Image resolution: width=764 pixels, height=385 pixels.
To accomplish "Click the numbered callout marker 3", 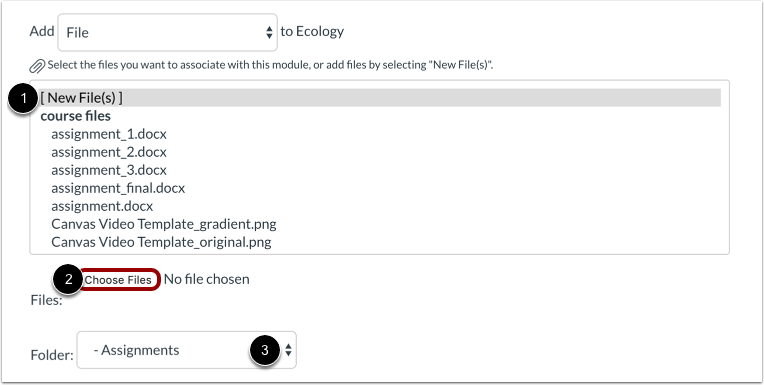I will (265, 350).
